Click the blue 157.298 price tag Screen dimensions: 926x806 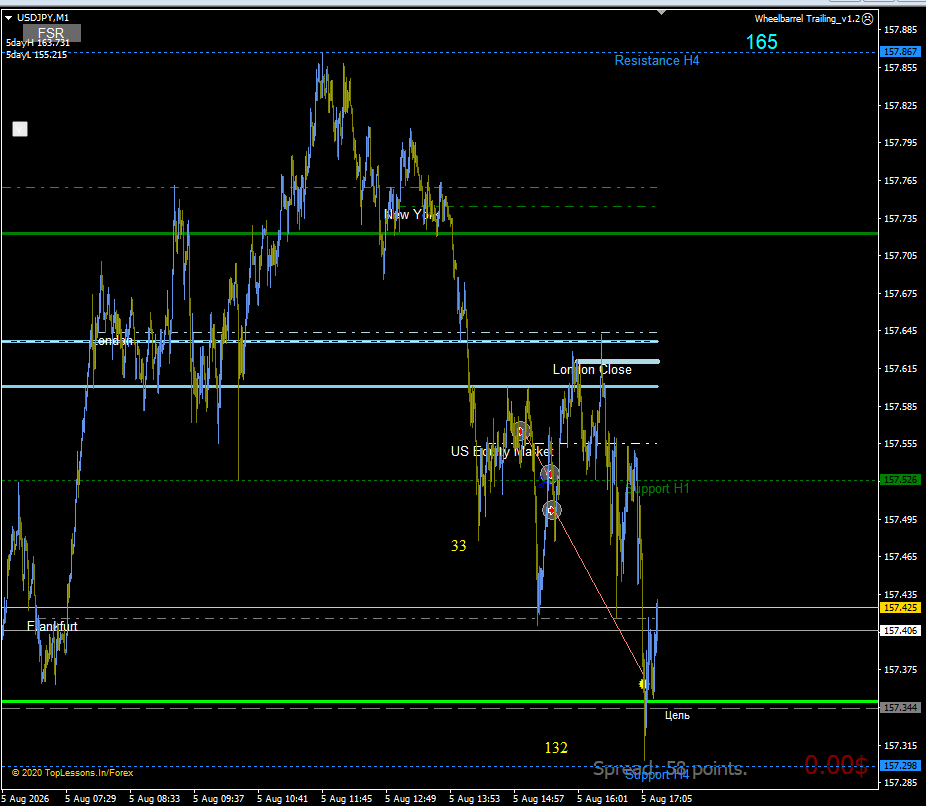click(900, 766)
